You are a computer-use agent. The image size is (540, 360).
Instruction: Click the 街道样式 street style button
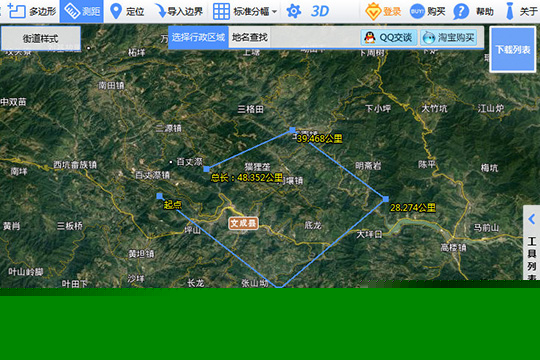[41, 39]
